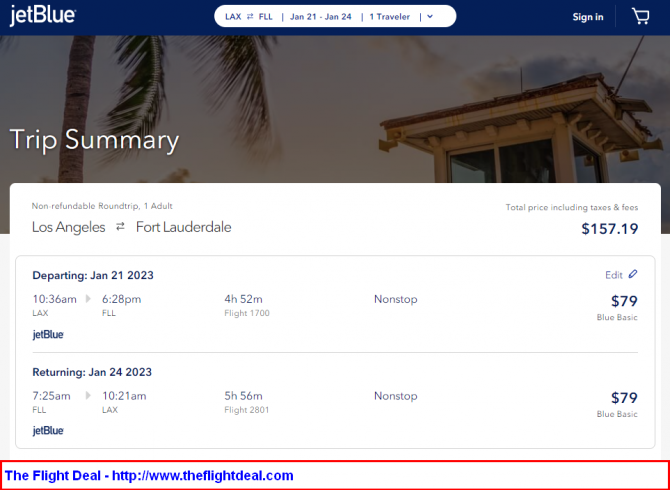Viewport: 670px width, 490px height.
Task: Click 'Los Angeles' city name
Action: [x=69, y=227]
